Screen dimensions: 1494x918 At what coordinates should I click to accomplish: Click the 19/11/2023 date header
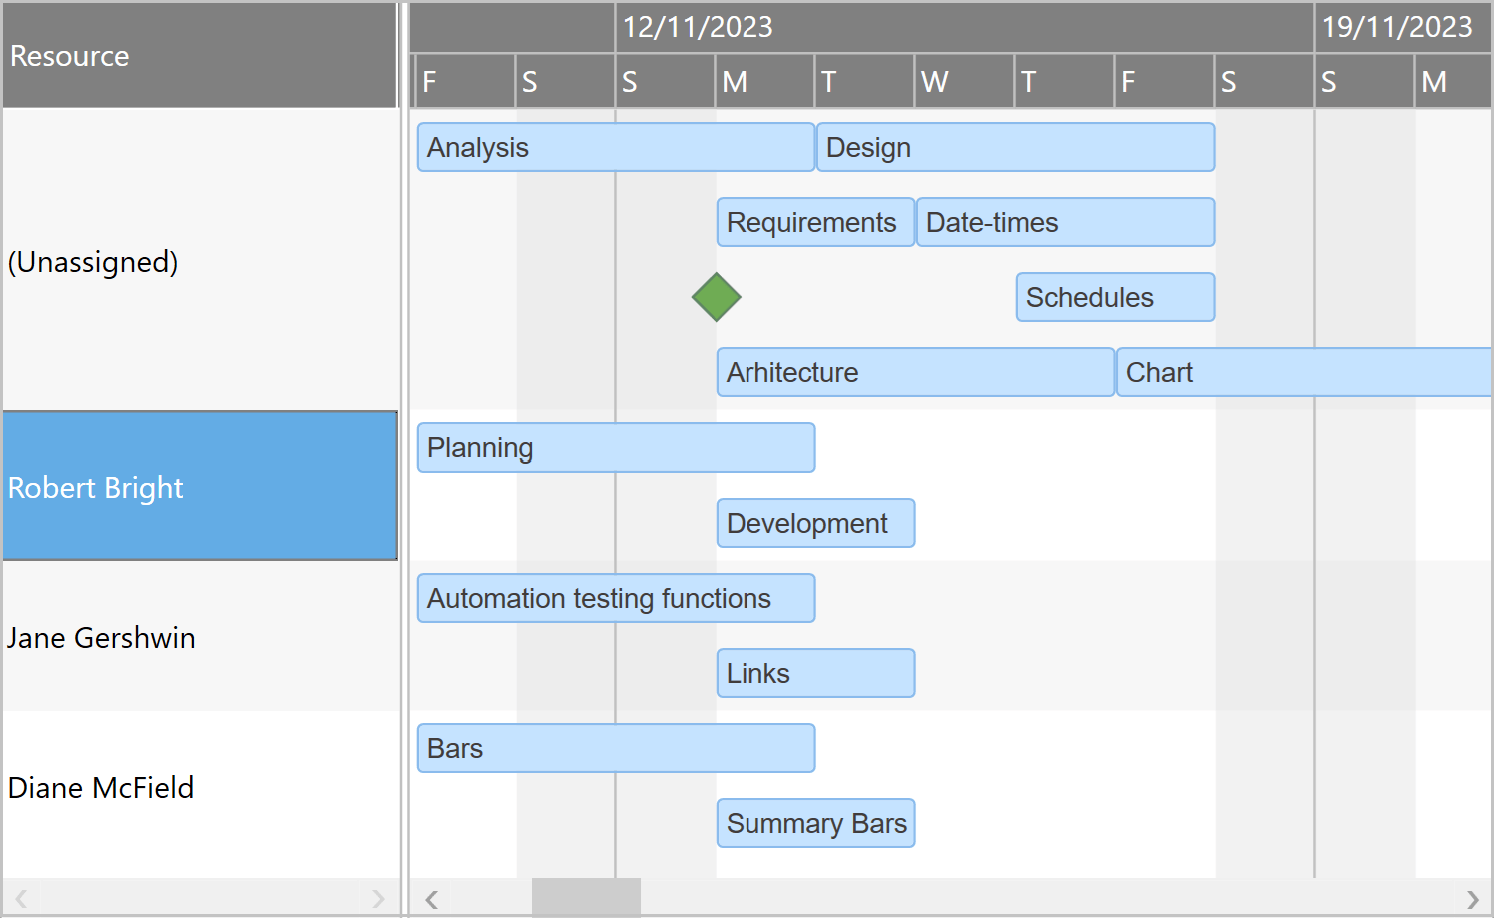[x=1397, y=27]
